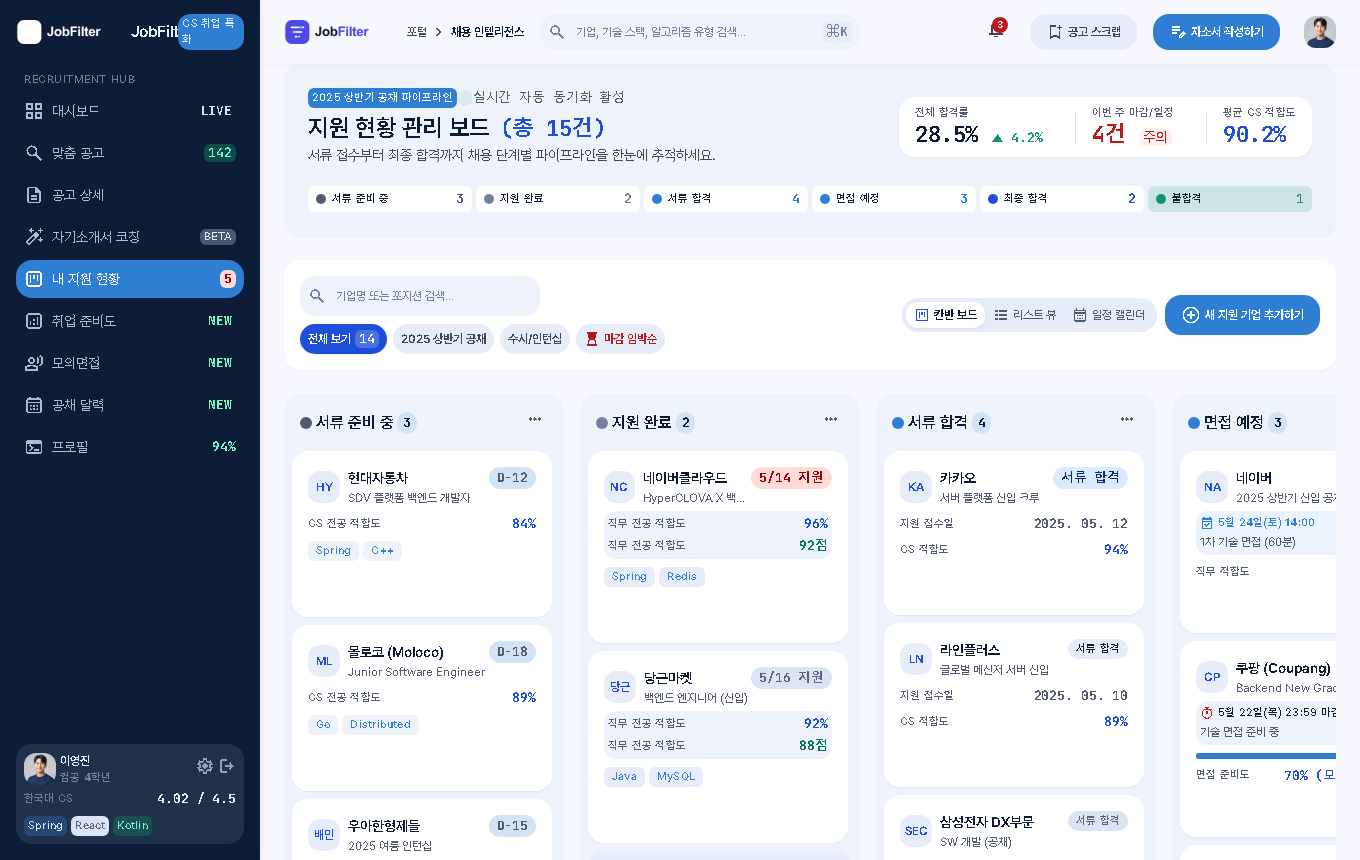This screenshot has width=1360, height=860.
Task: Click the 공고 스크랩 button
Action: pyautogui.click(x=1083, y=32)
